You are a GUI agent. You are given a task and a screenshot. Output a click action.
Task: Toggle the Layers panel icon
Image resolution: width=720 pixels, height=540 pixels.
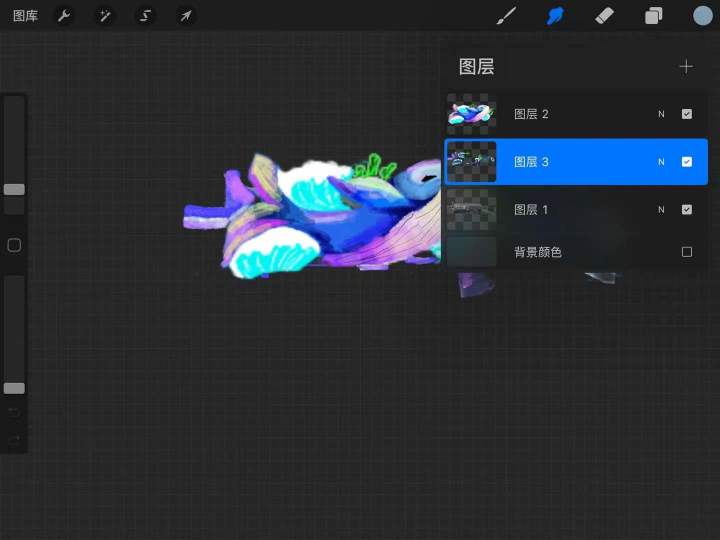(x=653, y=16)
